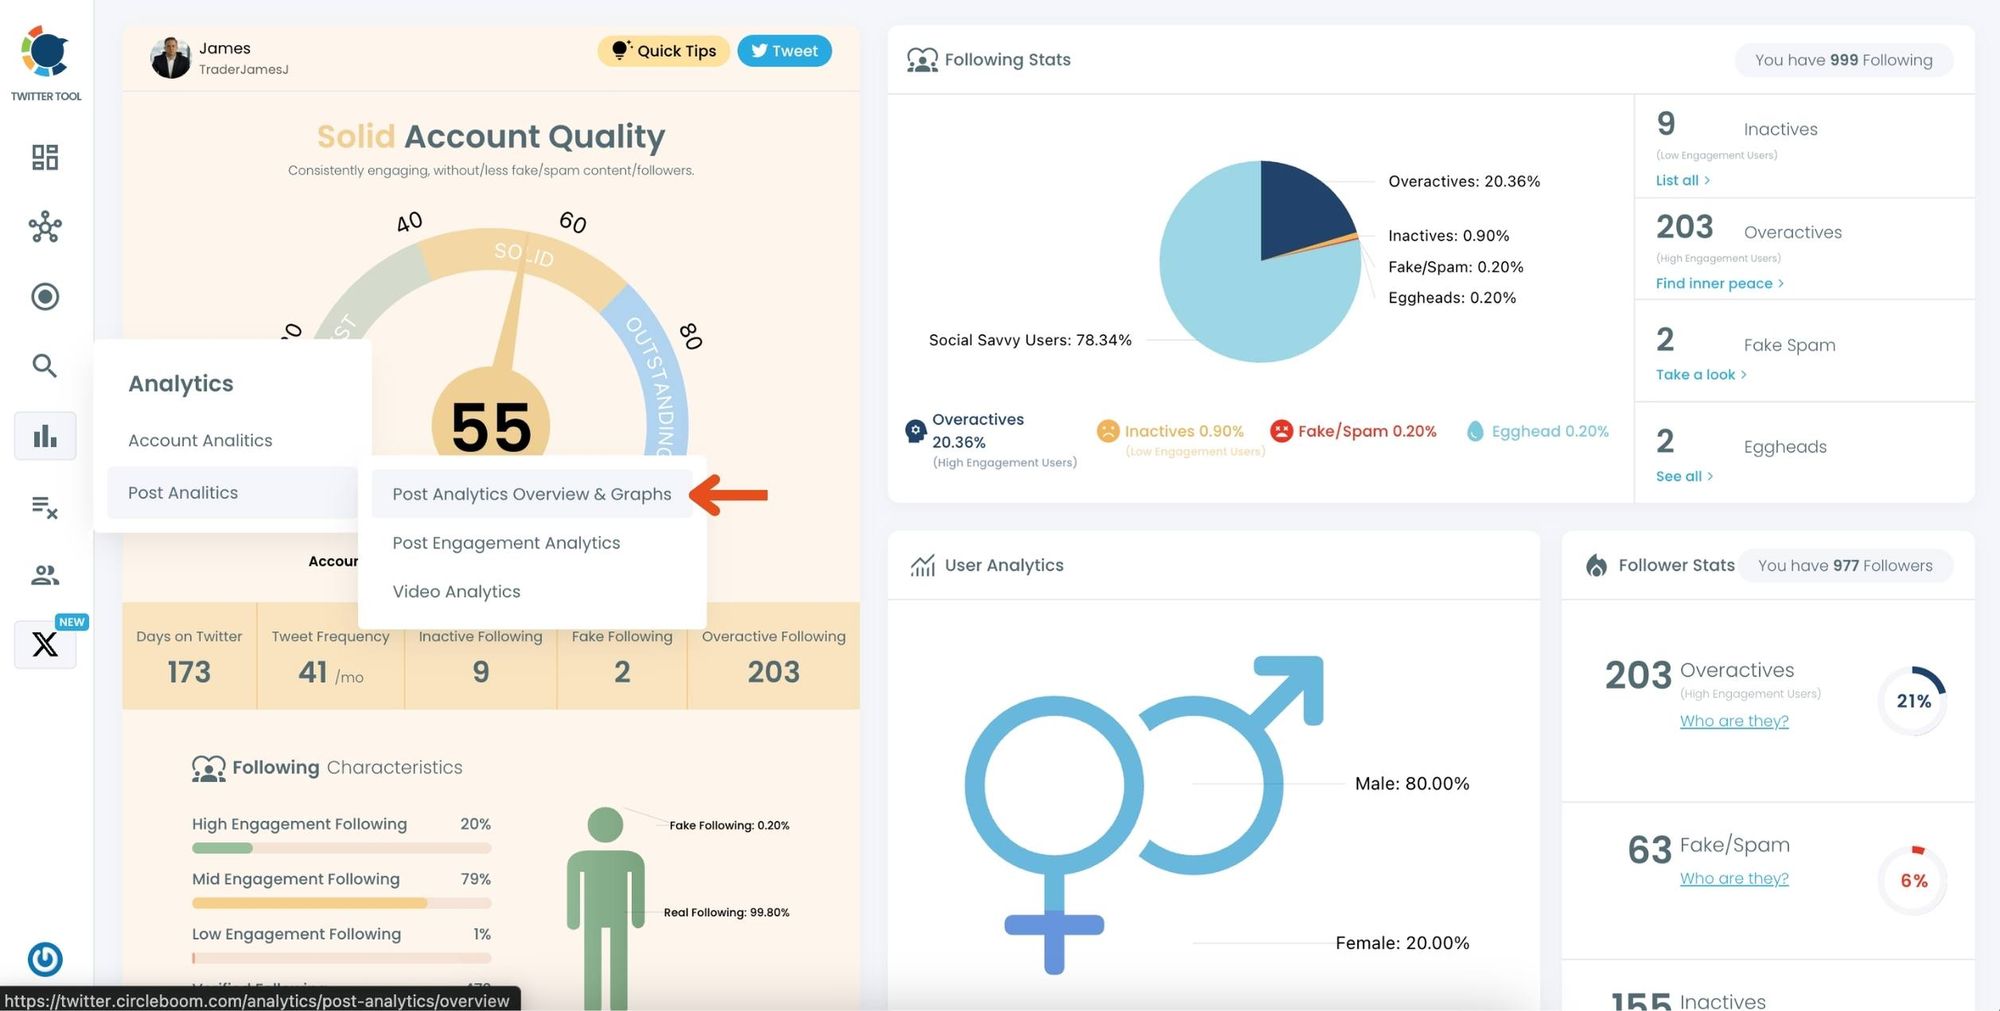Open the friends management icon in sidebar

click(x=44, y=574)
